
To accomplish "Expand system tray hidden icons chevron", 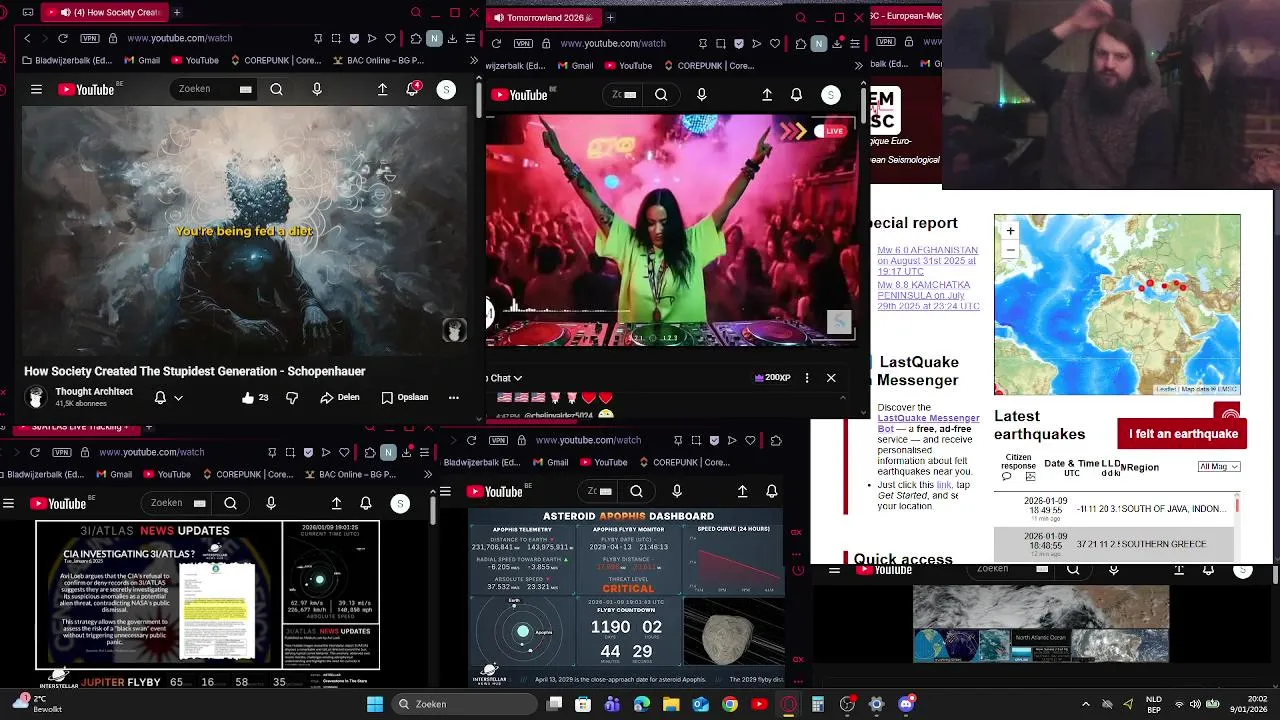I will (1087, 704).
